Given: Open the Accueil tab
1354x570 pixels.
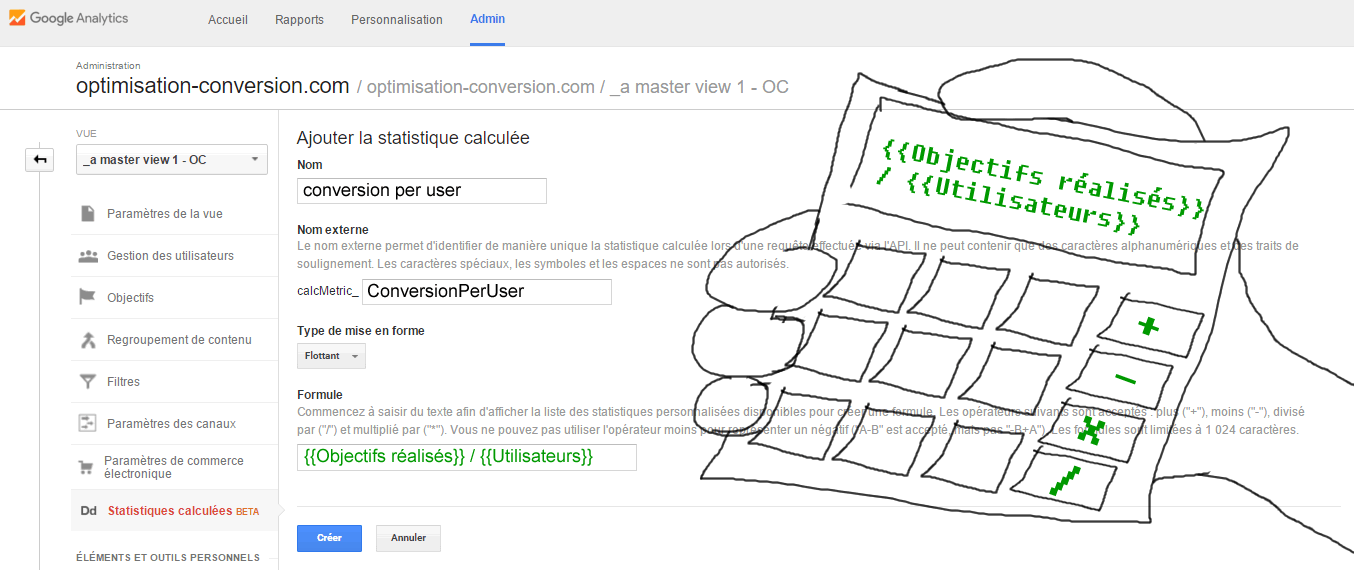Looking at the screenshot, I should click(x=228, y=20).
